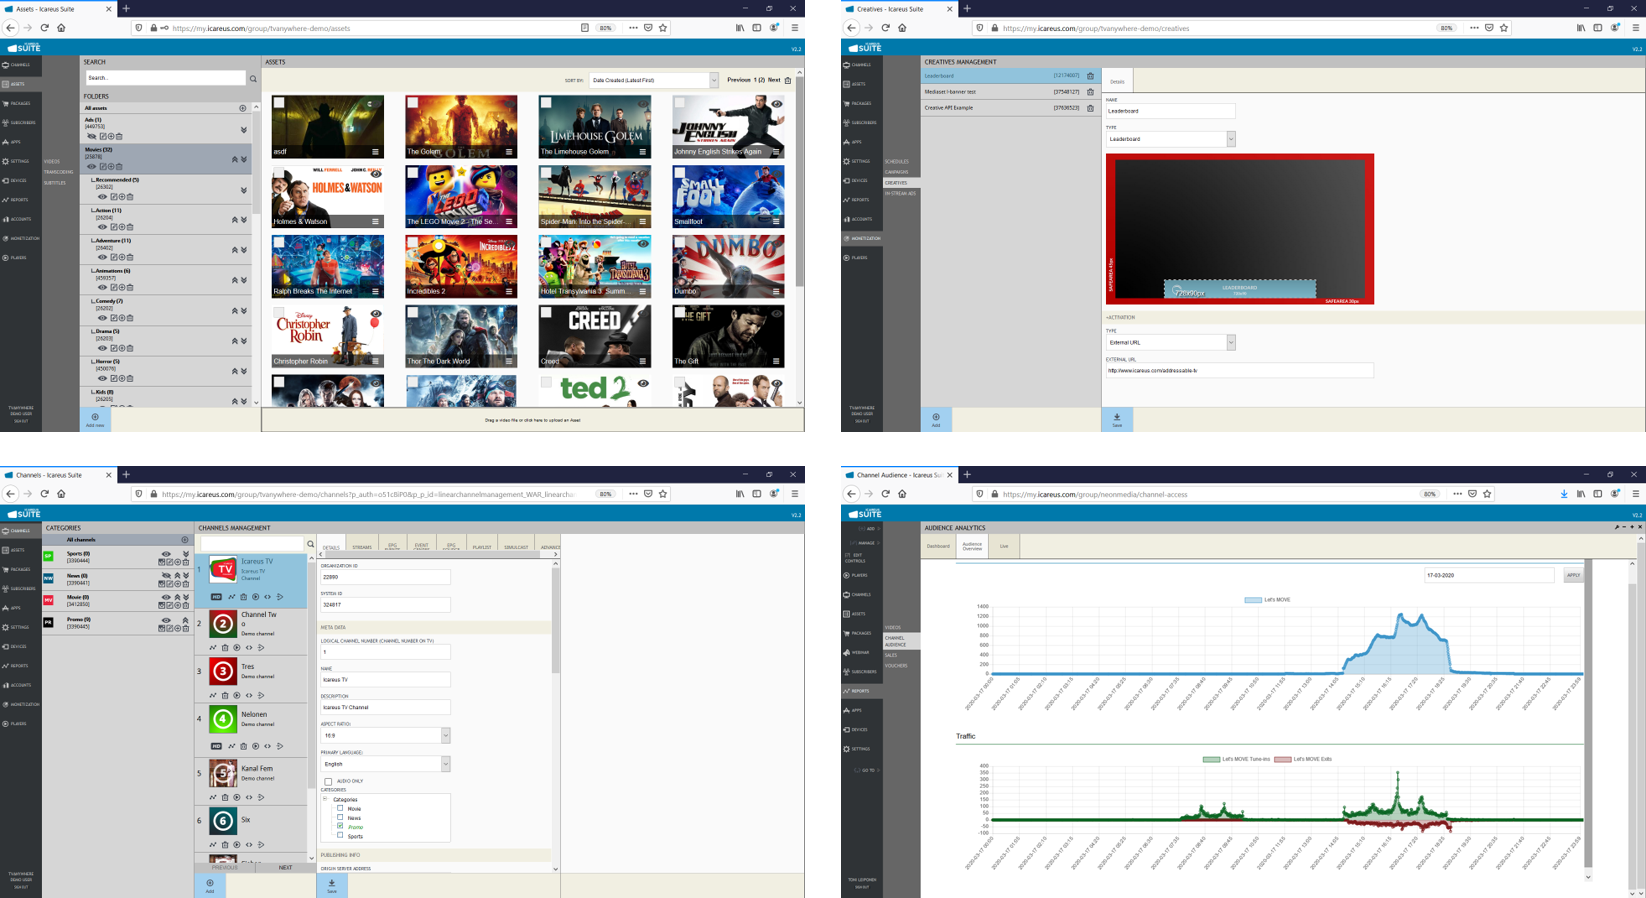Screen dimensions: 1646x898
Task: Open the Date Created sort dropdown
Action: 653,80
